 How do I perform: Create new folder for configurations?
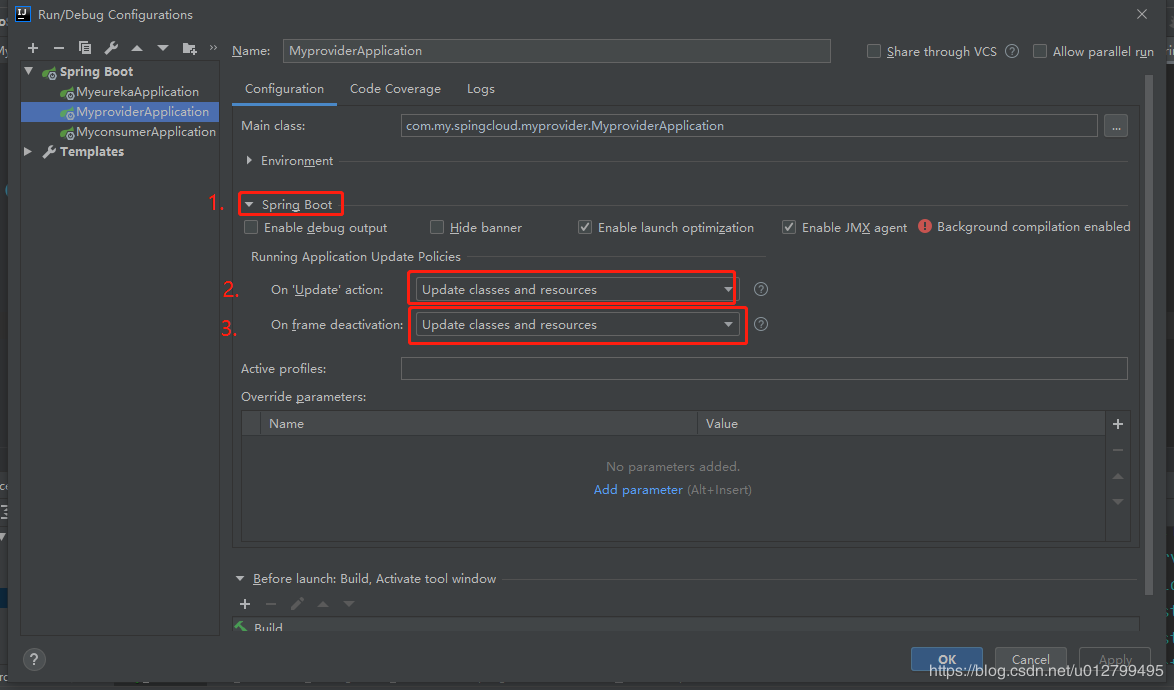[x=189, y=49]
